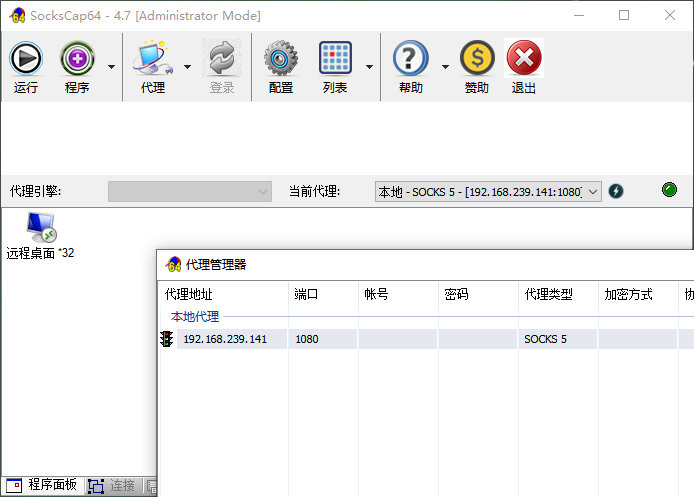Click the 运行 (Run) play icon
This screenshot has height=497, width=694.
point(26,58)
